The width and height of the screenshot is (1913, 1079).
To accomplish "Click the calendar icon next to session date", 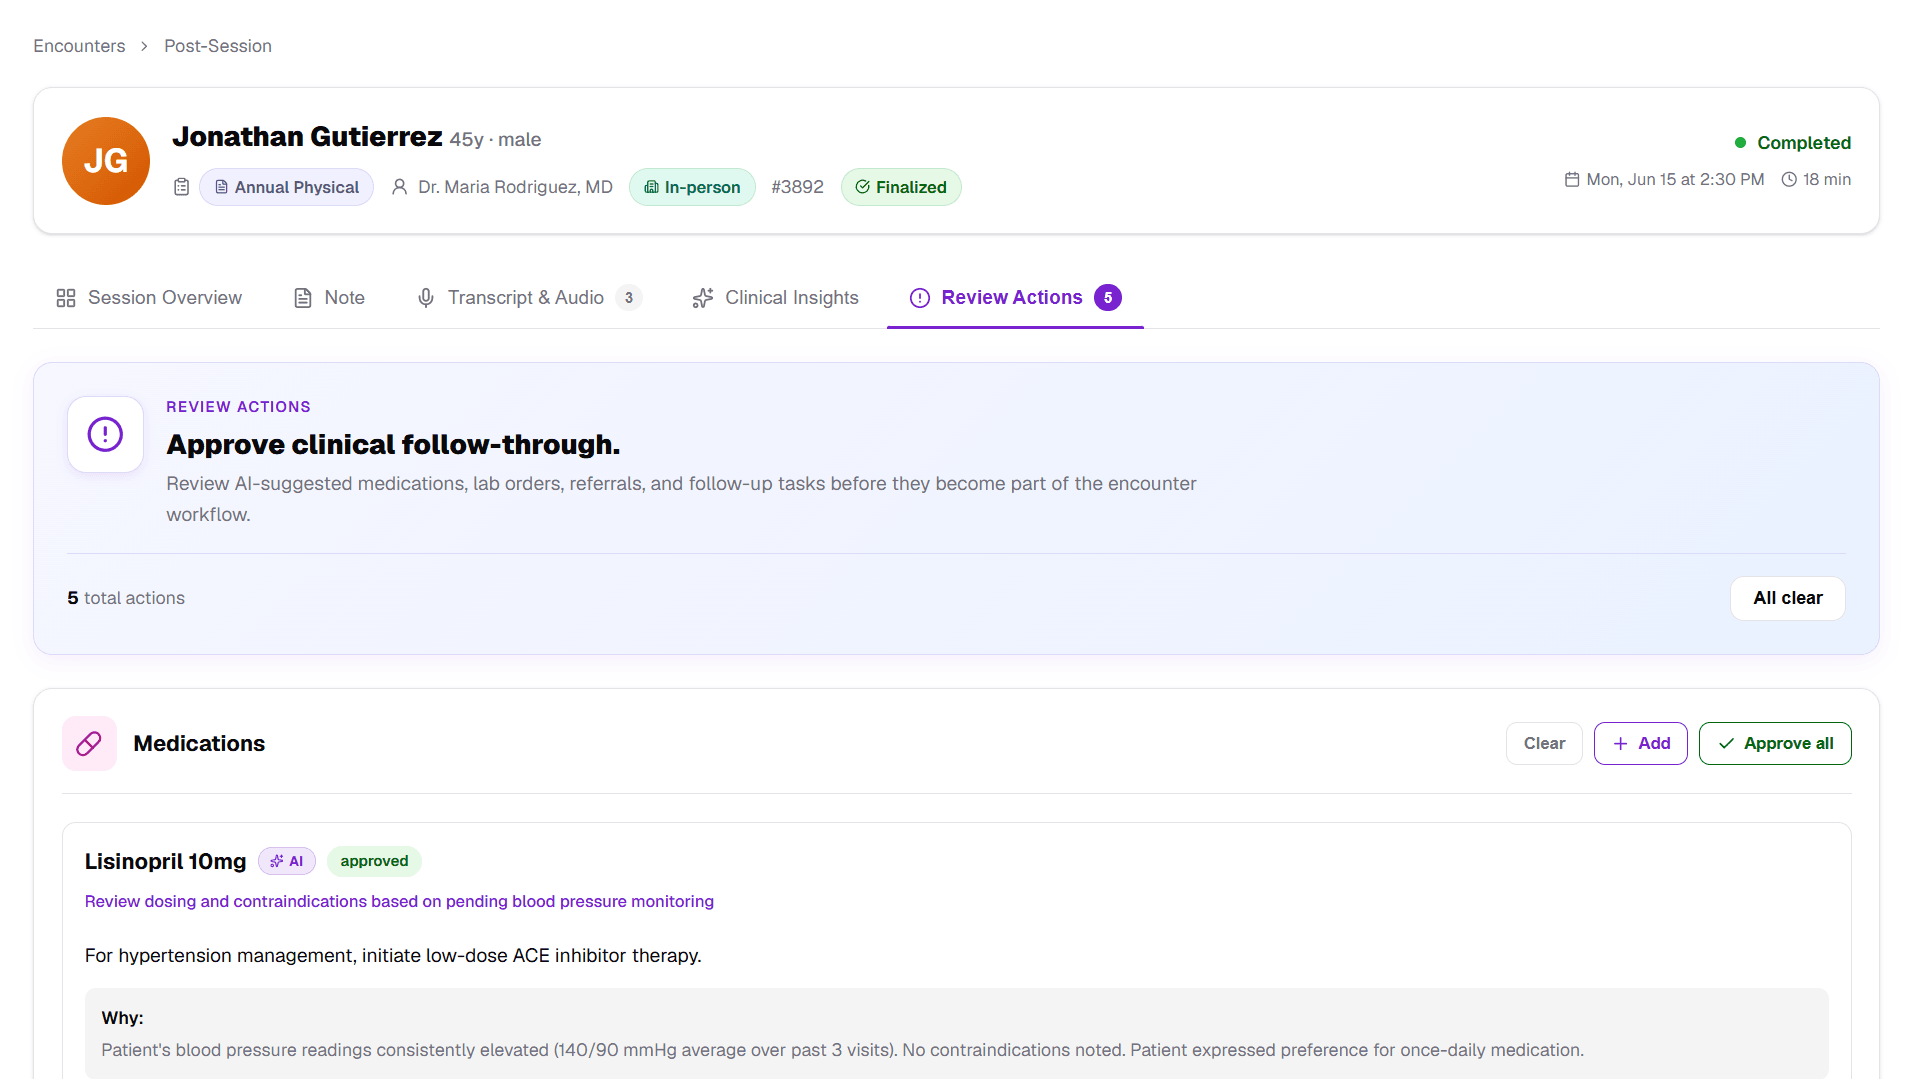I will pos(1572,180).
